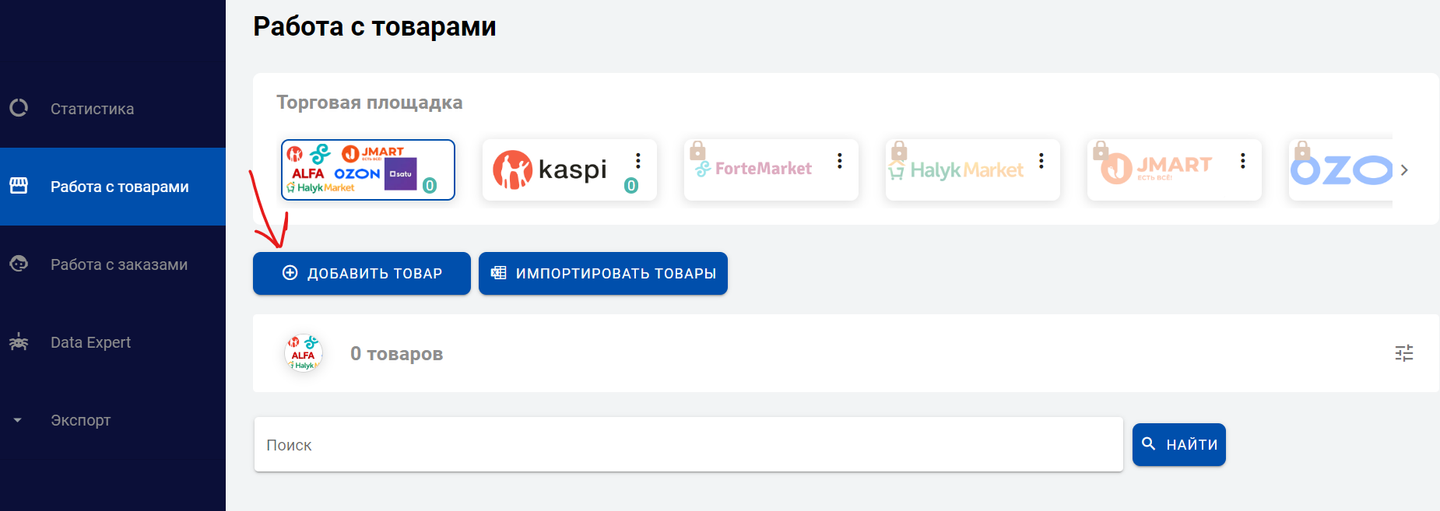Image resolution: width=1440 pixels, height=511 pixels.
Task: Open ForteMarket card three-dot menu
Action: (x=840, y=161)
